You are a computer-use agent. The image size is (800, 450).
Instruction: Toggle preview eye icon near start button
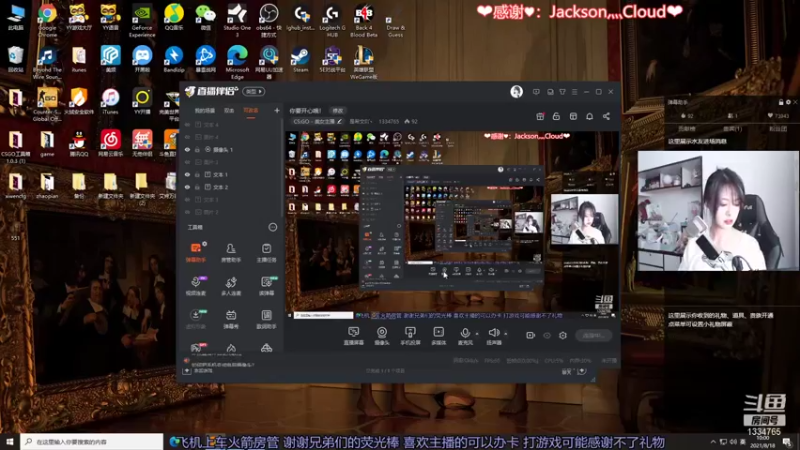point(547,335)
